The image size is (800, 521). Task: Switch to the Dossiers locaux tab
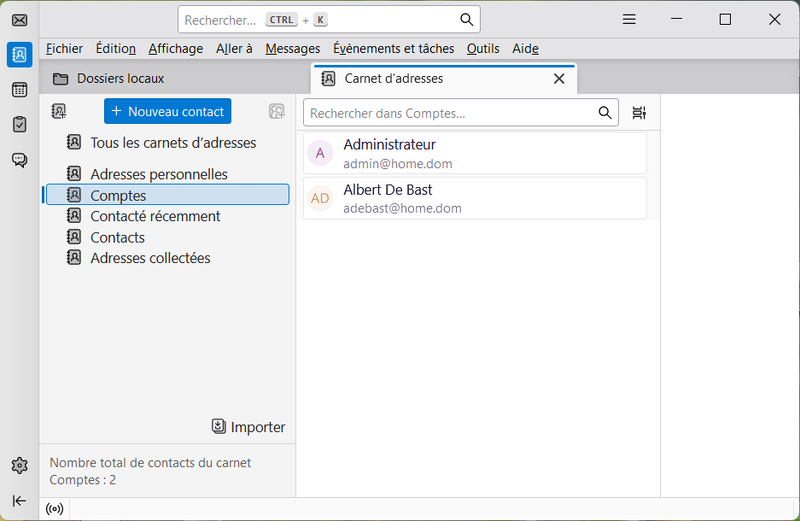pyautogui.click(x=174, y=79)
